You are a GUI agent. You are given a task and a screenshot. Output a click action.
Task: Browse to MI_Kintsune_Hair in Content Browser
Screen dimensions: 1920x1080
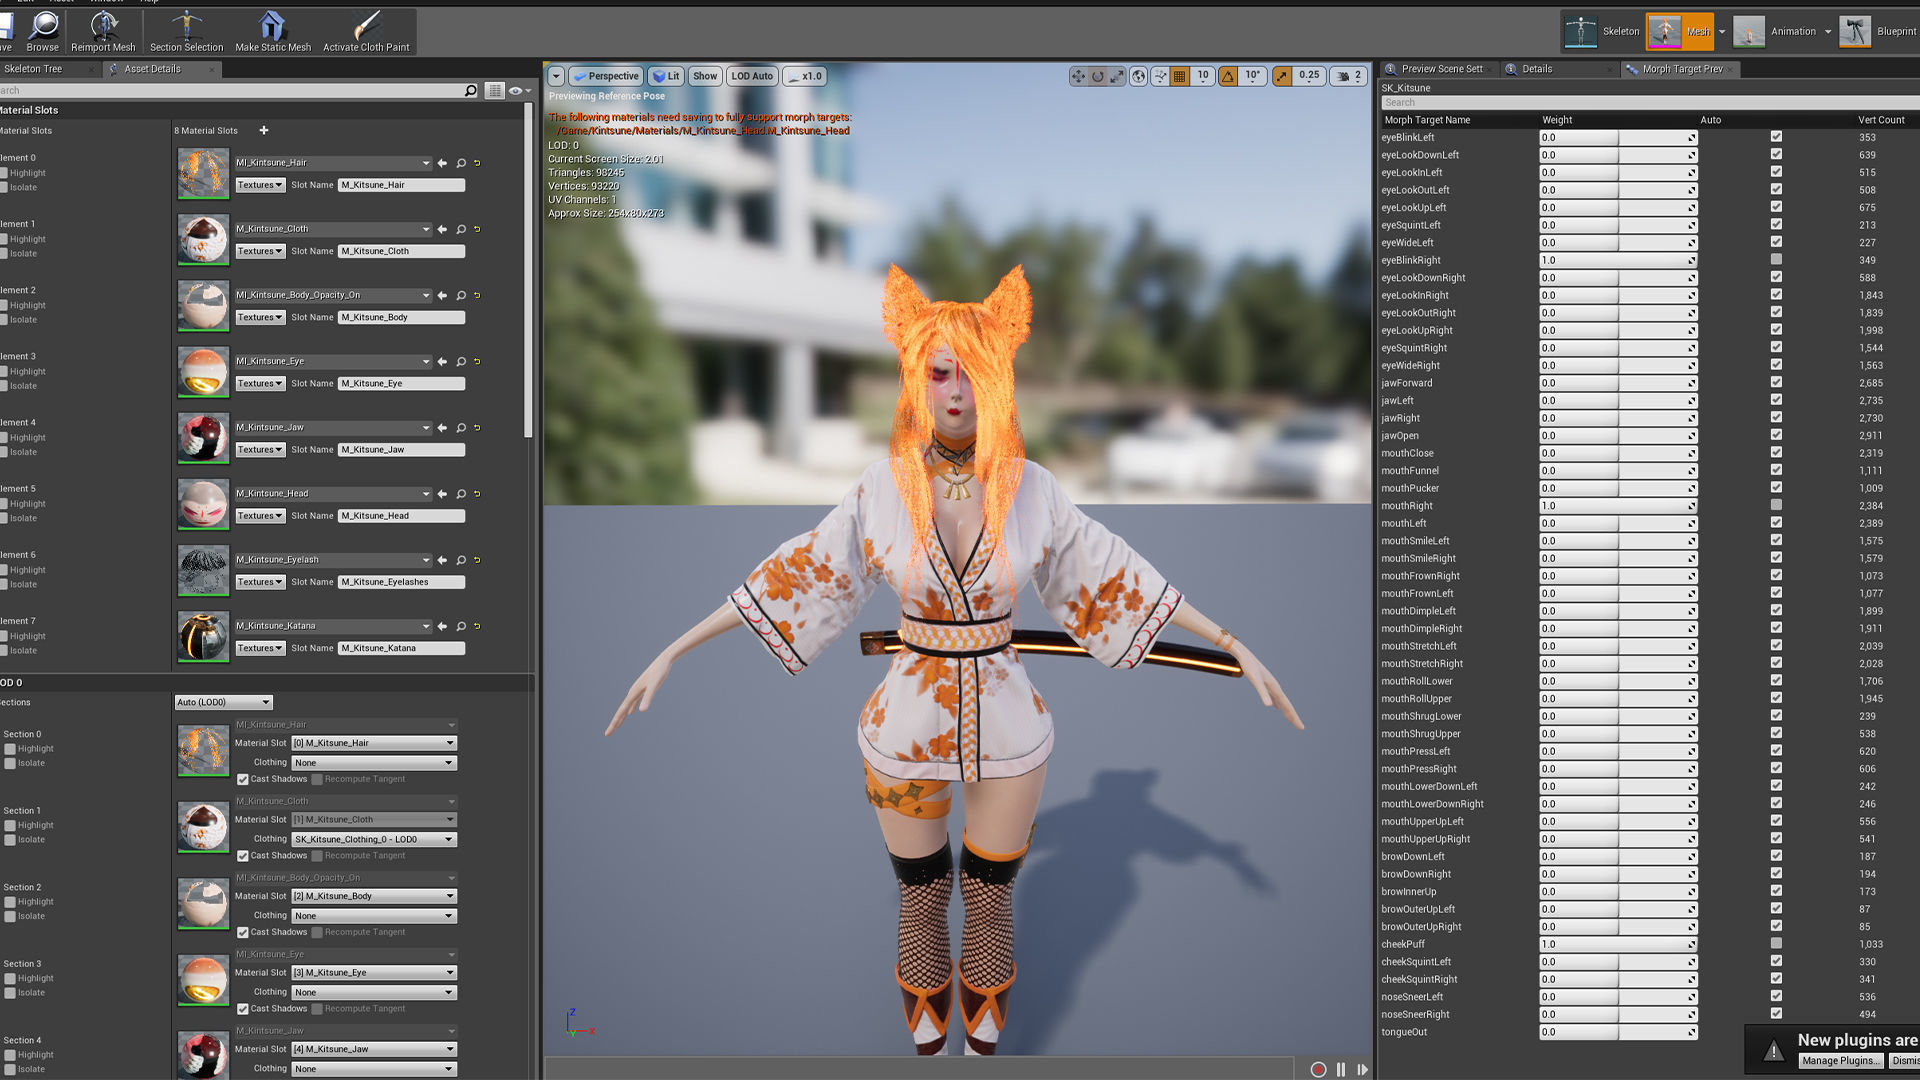(x=461, y=163)
